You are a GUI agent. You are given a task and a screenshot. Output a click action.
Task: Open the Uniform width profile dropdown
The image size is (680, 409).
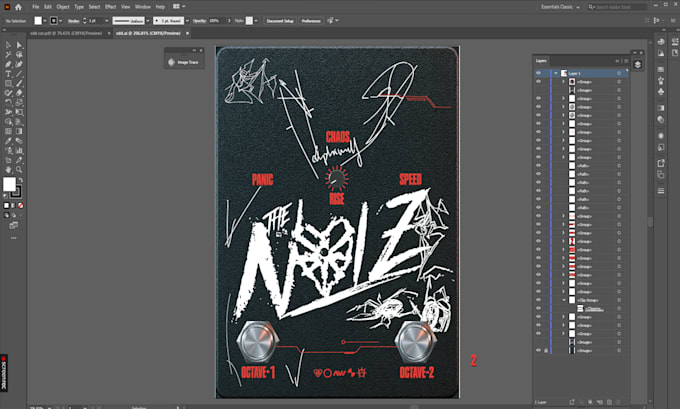(148, 21)
